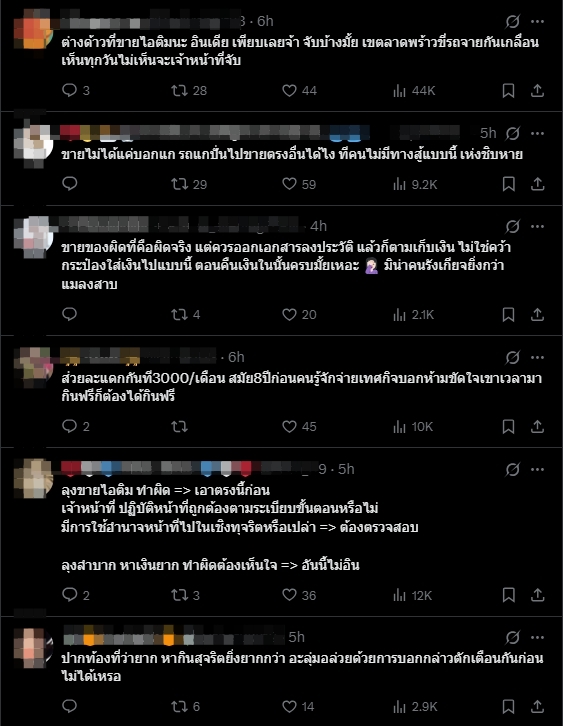Toggle like on tweet with 59 likes
The height and width of the screenshot is (726, 563).
(x=299, y=184)
